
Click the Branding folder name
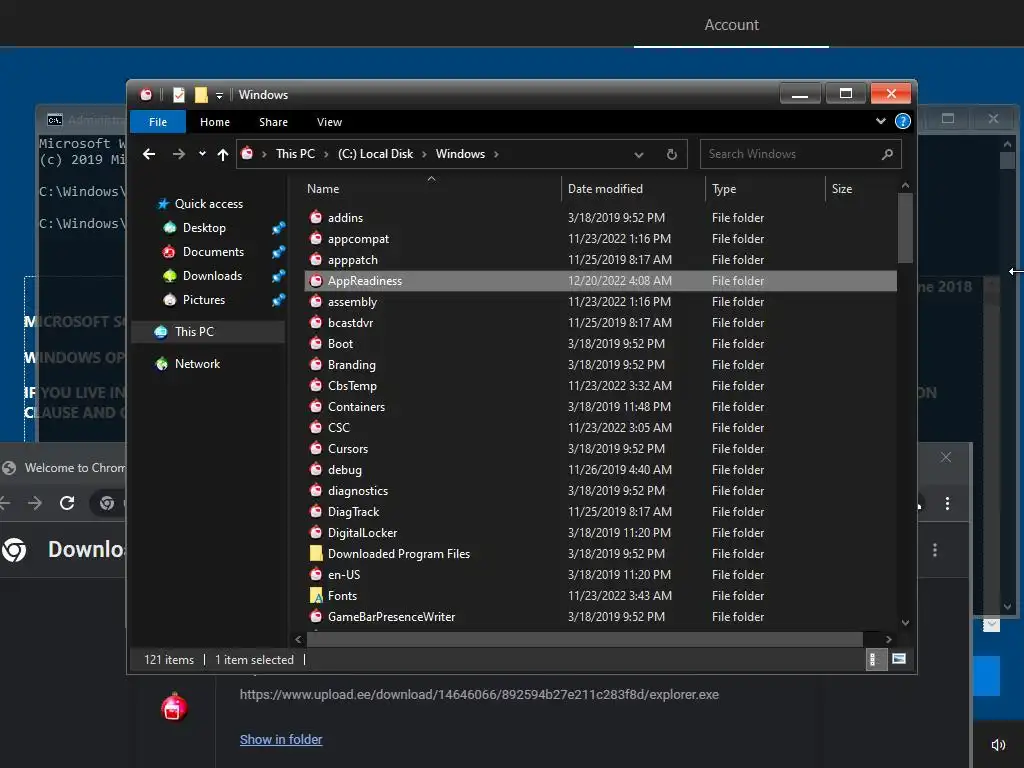point(351,364)
